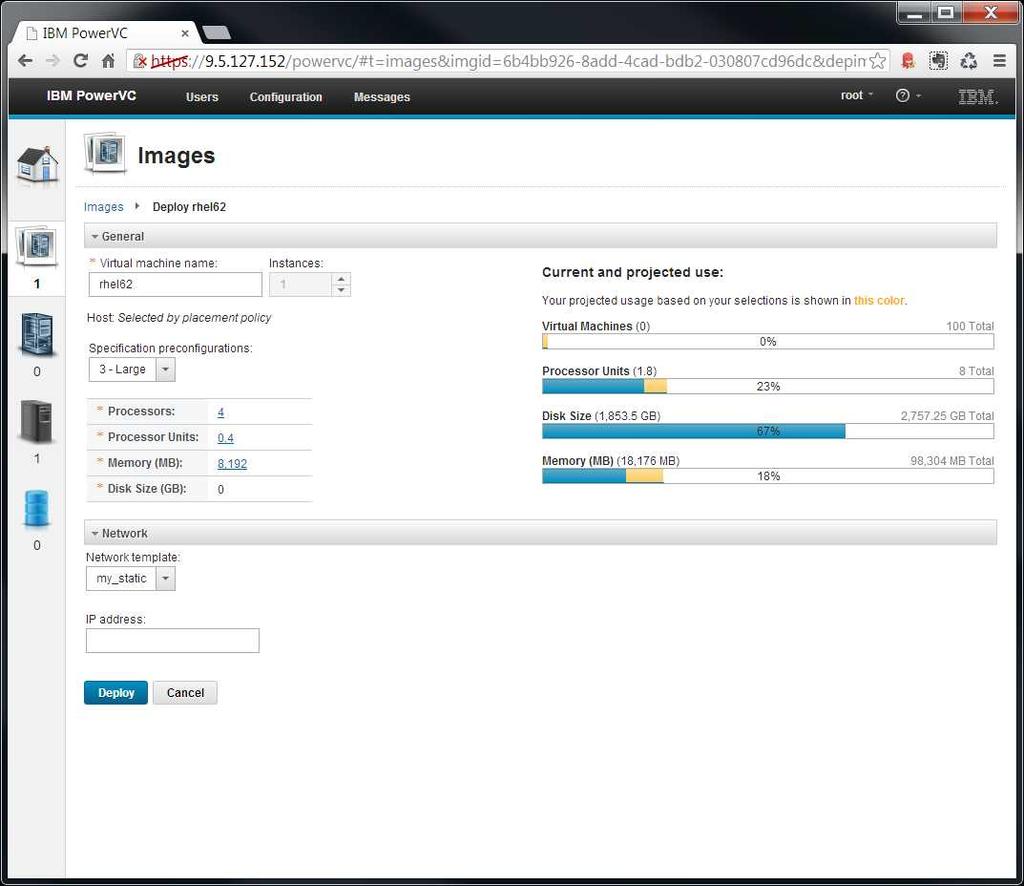
Task: Increment the Instances stepper up arrow
Action: [341, 279]
